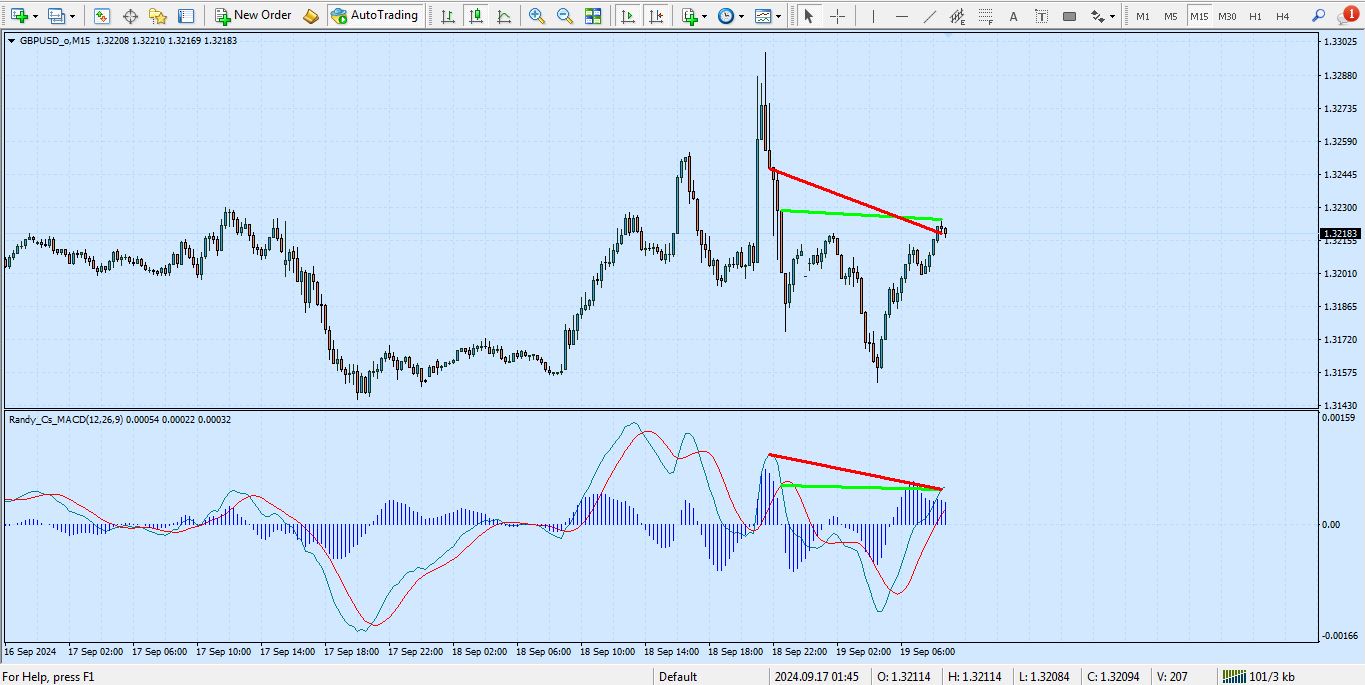Toggle AutoTrading on or off

375,15
